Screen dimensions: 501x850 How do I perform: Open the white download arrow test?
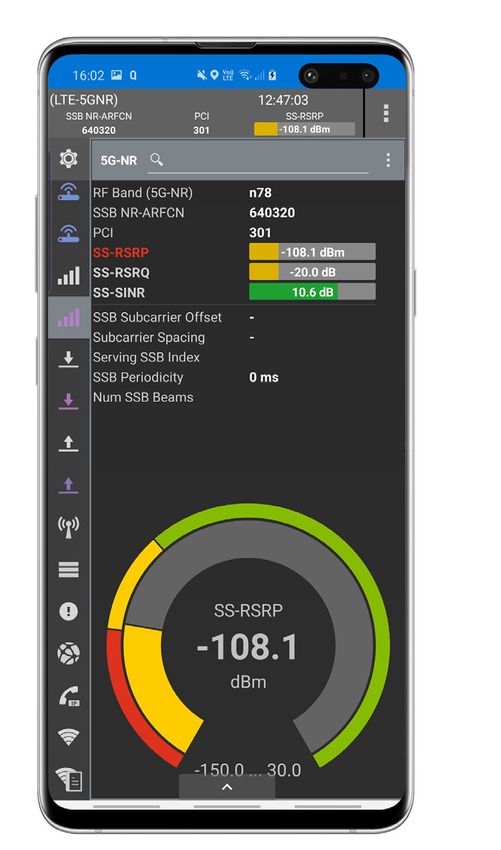click(68, 359)
